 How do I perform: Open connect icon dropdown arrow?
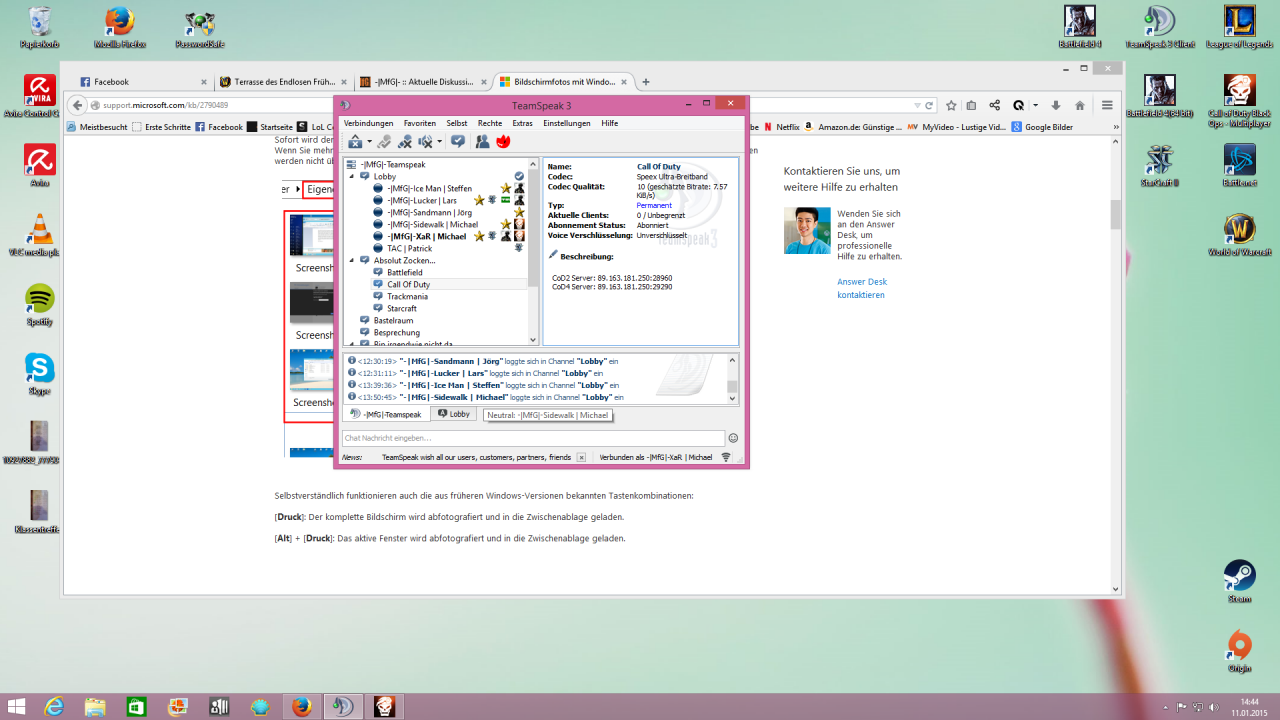pos(369,142)
